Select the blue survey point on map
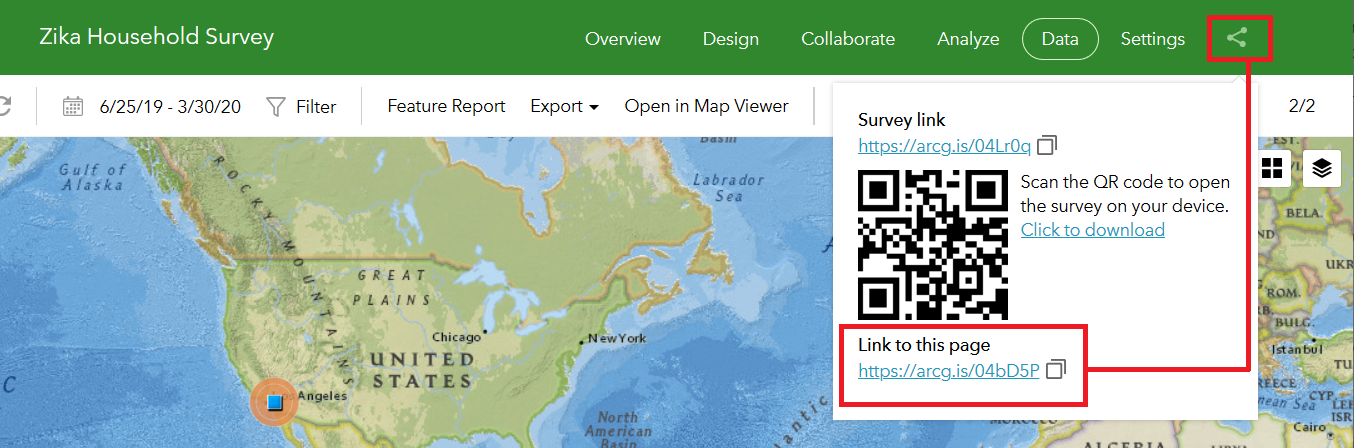The width and height of the screenshot is (1354, 448). 275,403
